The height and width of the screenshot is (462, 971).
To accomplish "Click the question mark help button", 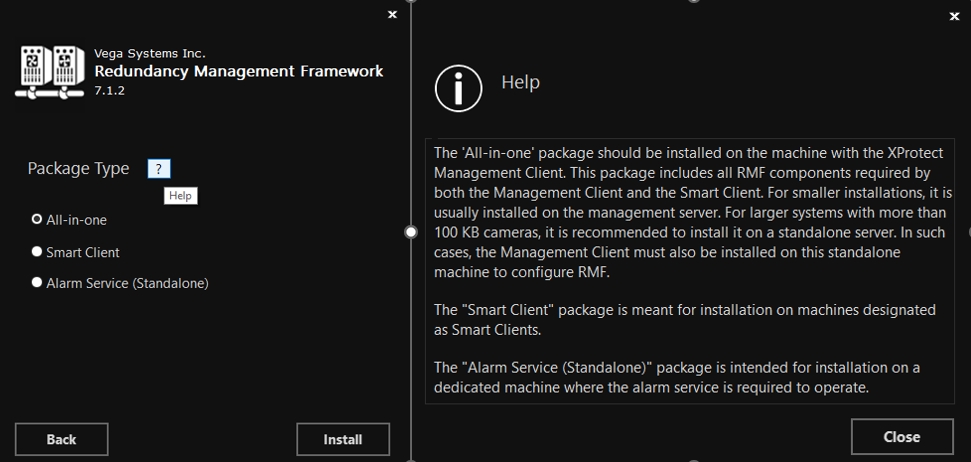I will [x=159, y=169].
